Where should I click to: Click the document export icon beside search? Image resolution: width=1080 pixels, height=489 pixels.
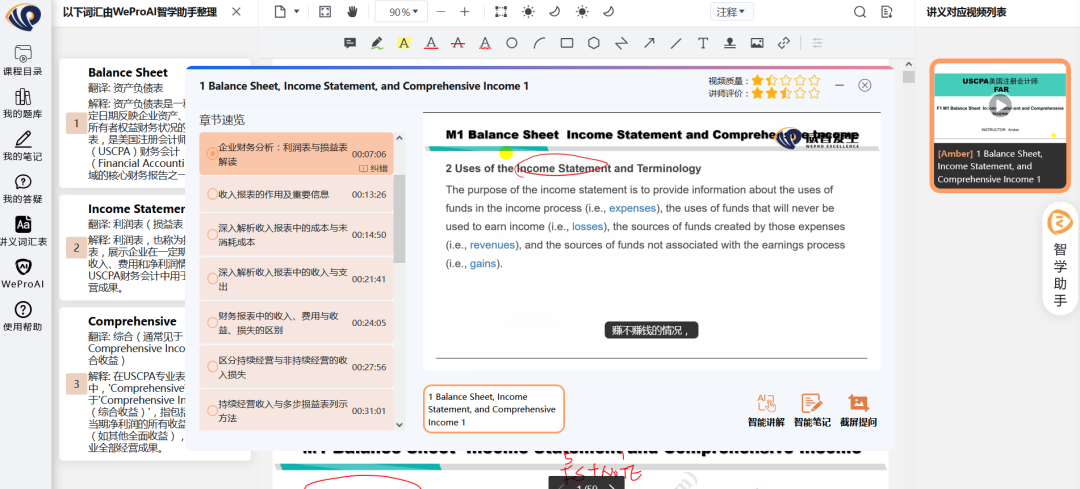tap(887, 12)
